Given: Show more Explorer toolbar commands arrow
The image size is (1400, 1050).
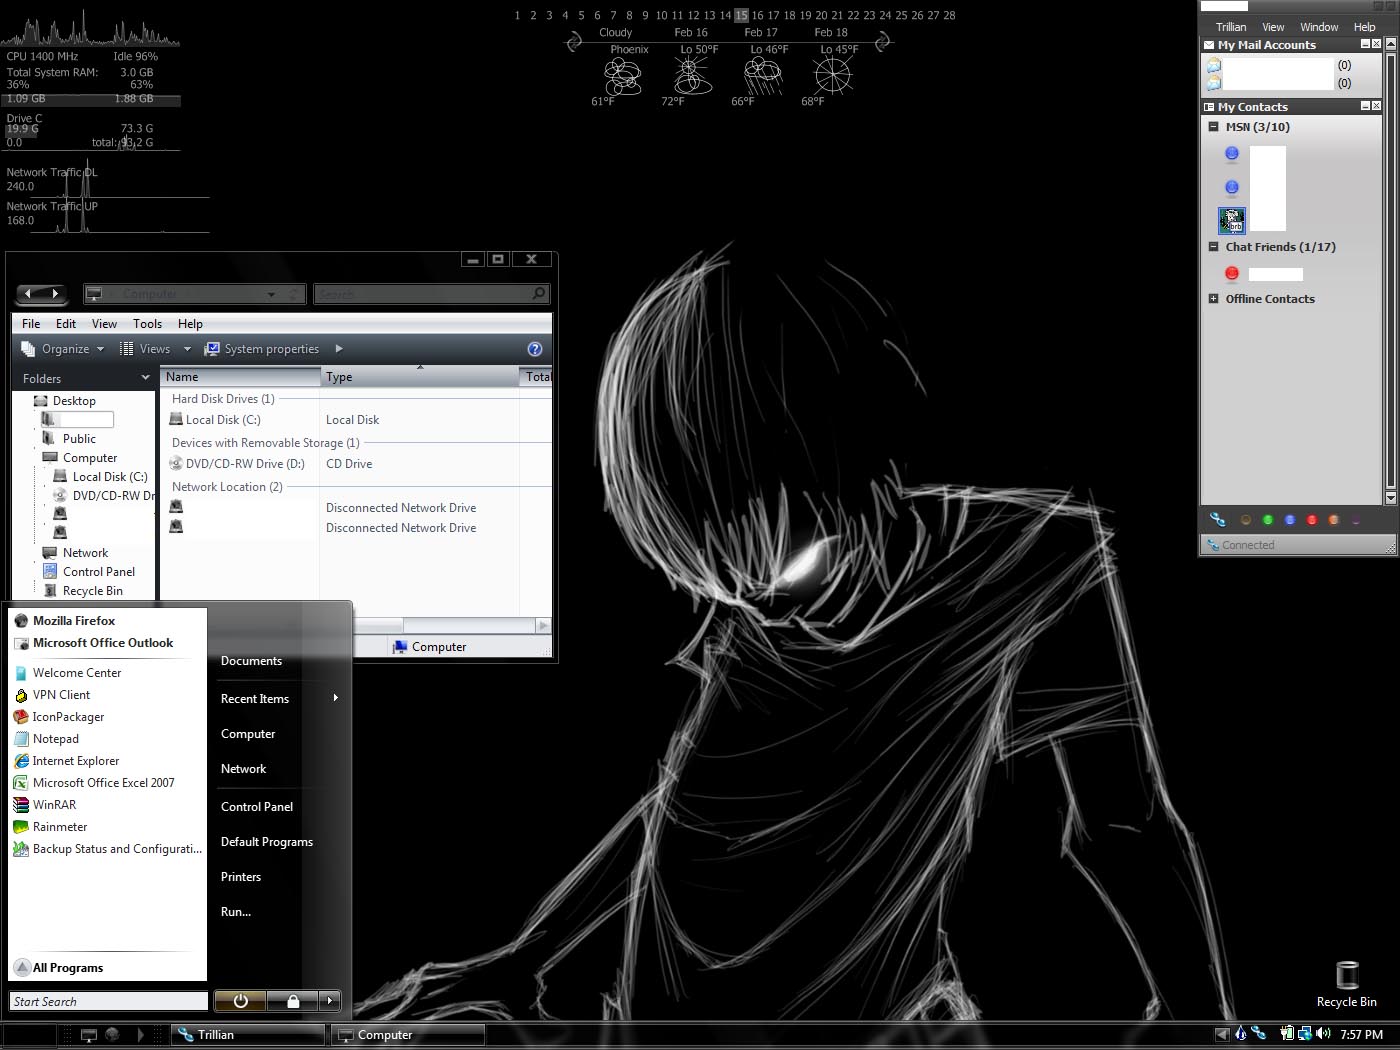Looking at the screenshot, I should (339, 349).
